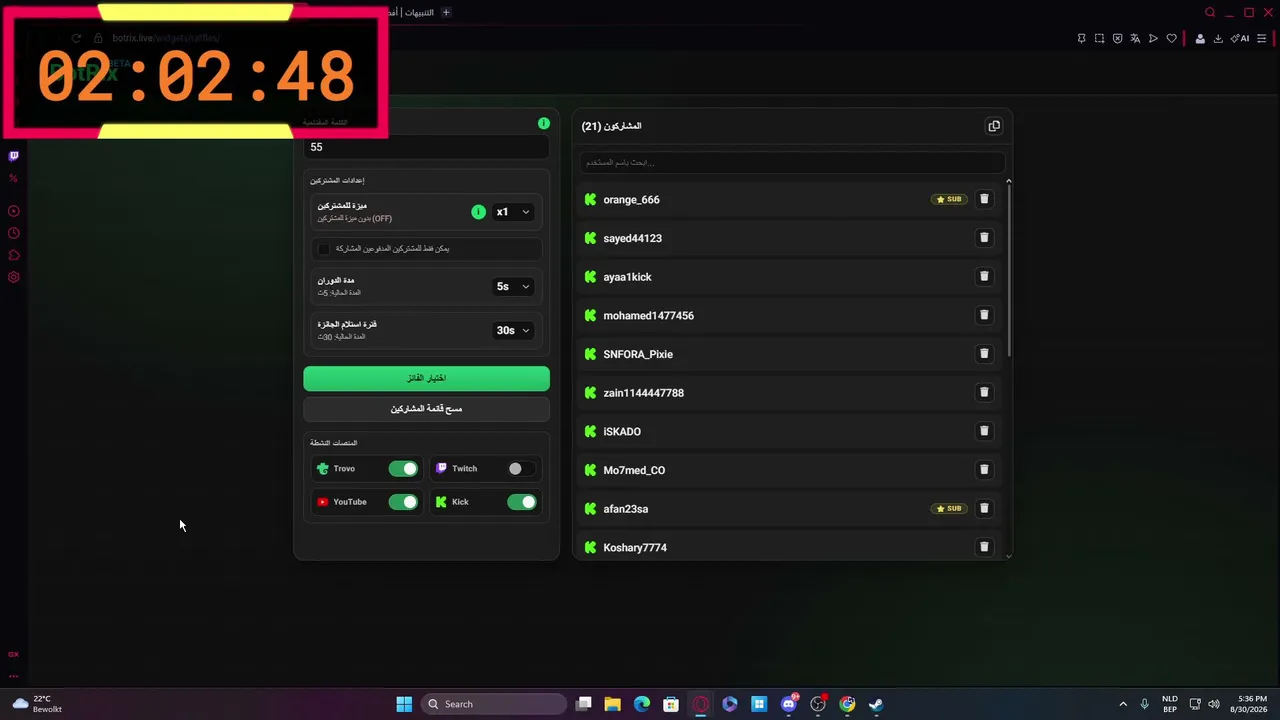Screen dimensions: 1280x720
Task: Click the keyword field showing 55
Action: click(x=426, y=147)
